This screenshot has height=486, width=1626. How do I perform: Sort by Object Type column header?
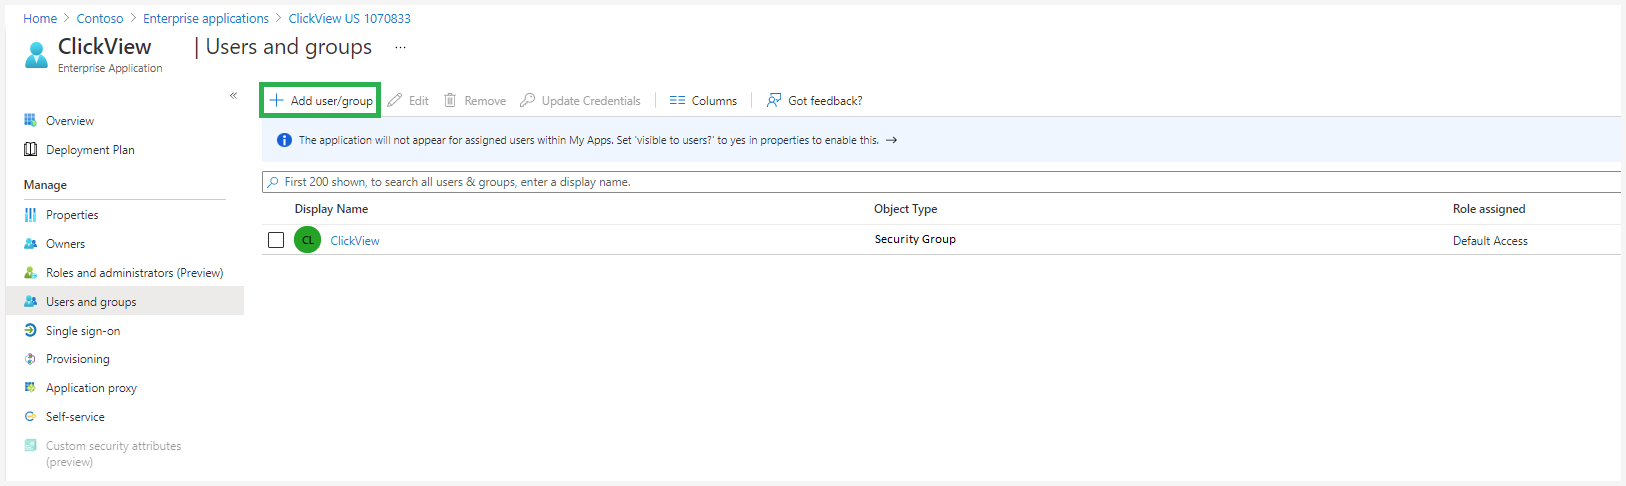tap(905, 209)
